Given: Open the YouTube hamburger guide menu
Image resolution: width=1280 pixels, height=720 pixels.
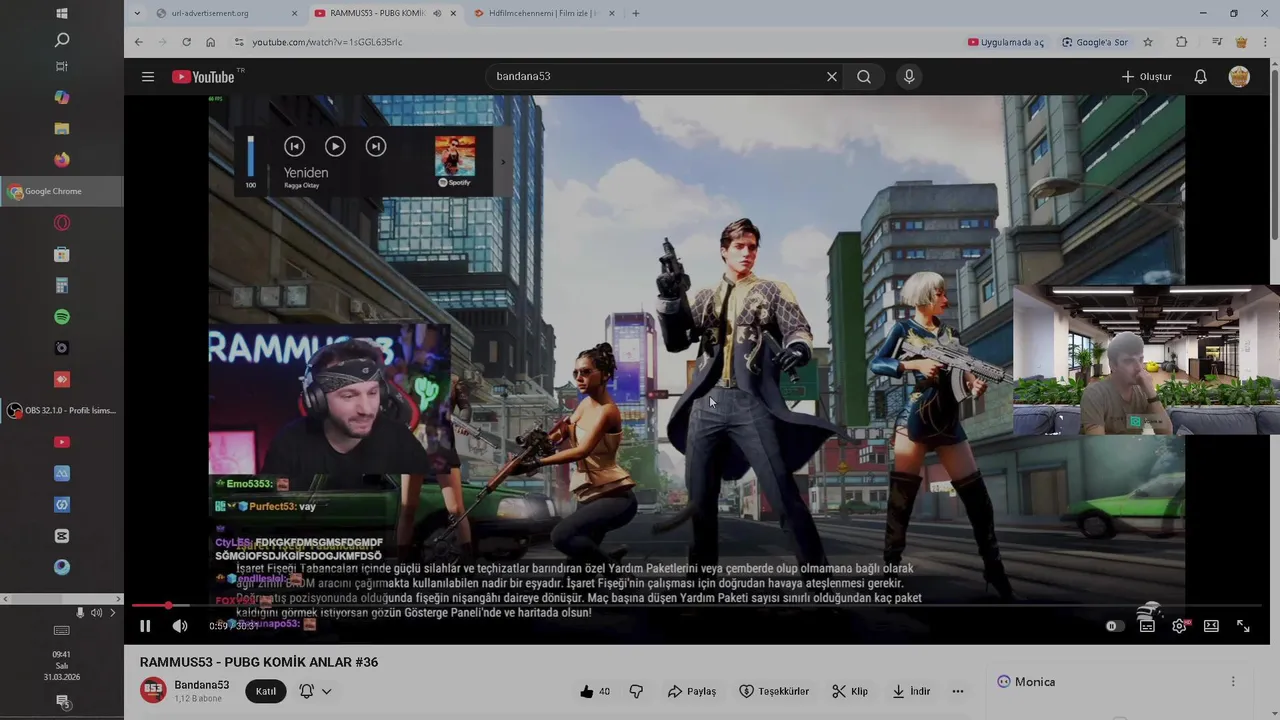Looking at the screenshot, I should [148, 77].
